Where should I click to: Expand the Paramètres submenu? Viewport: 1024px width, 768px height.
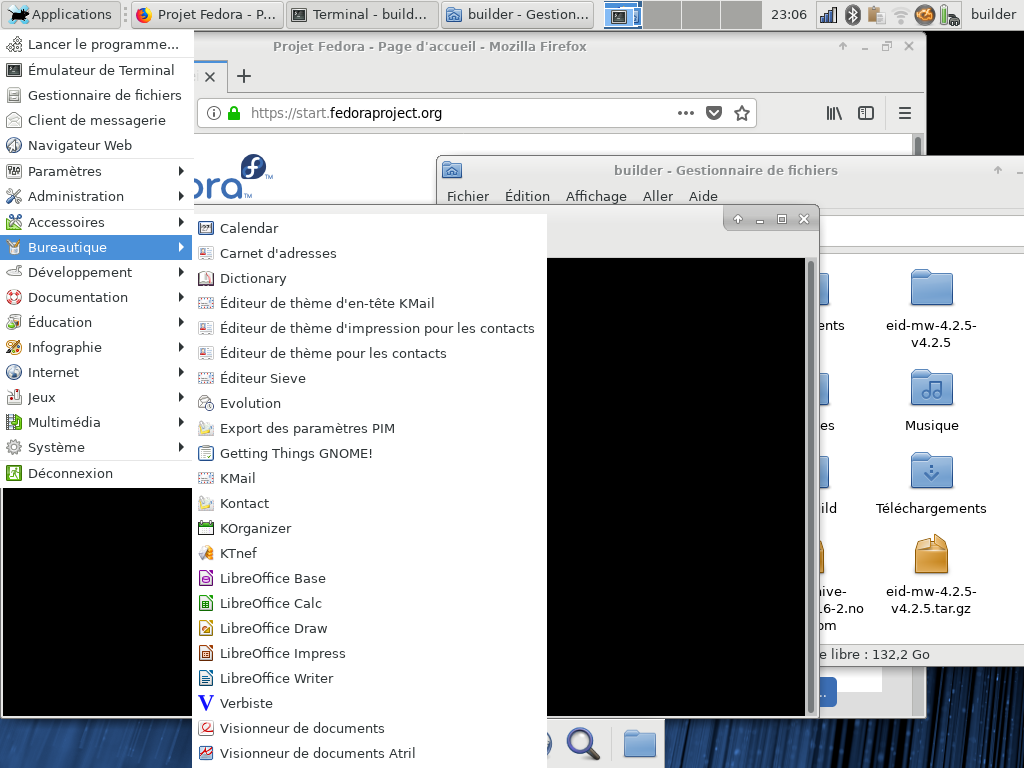coord(97,171)
